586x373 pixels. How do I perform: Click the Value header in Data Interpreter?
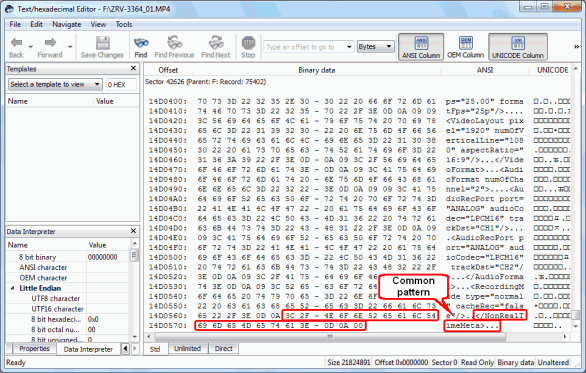[x=97, y=245]
